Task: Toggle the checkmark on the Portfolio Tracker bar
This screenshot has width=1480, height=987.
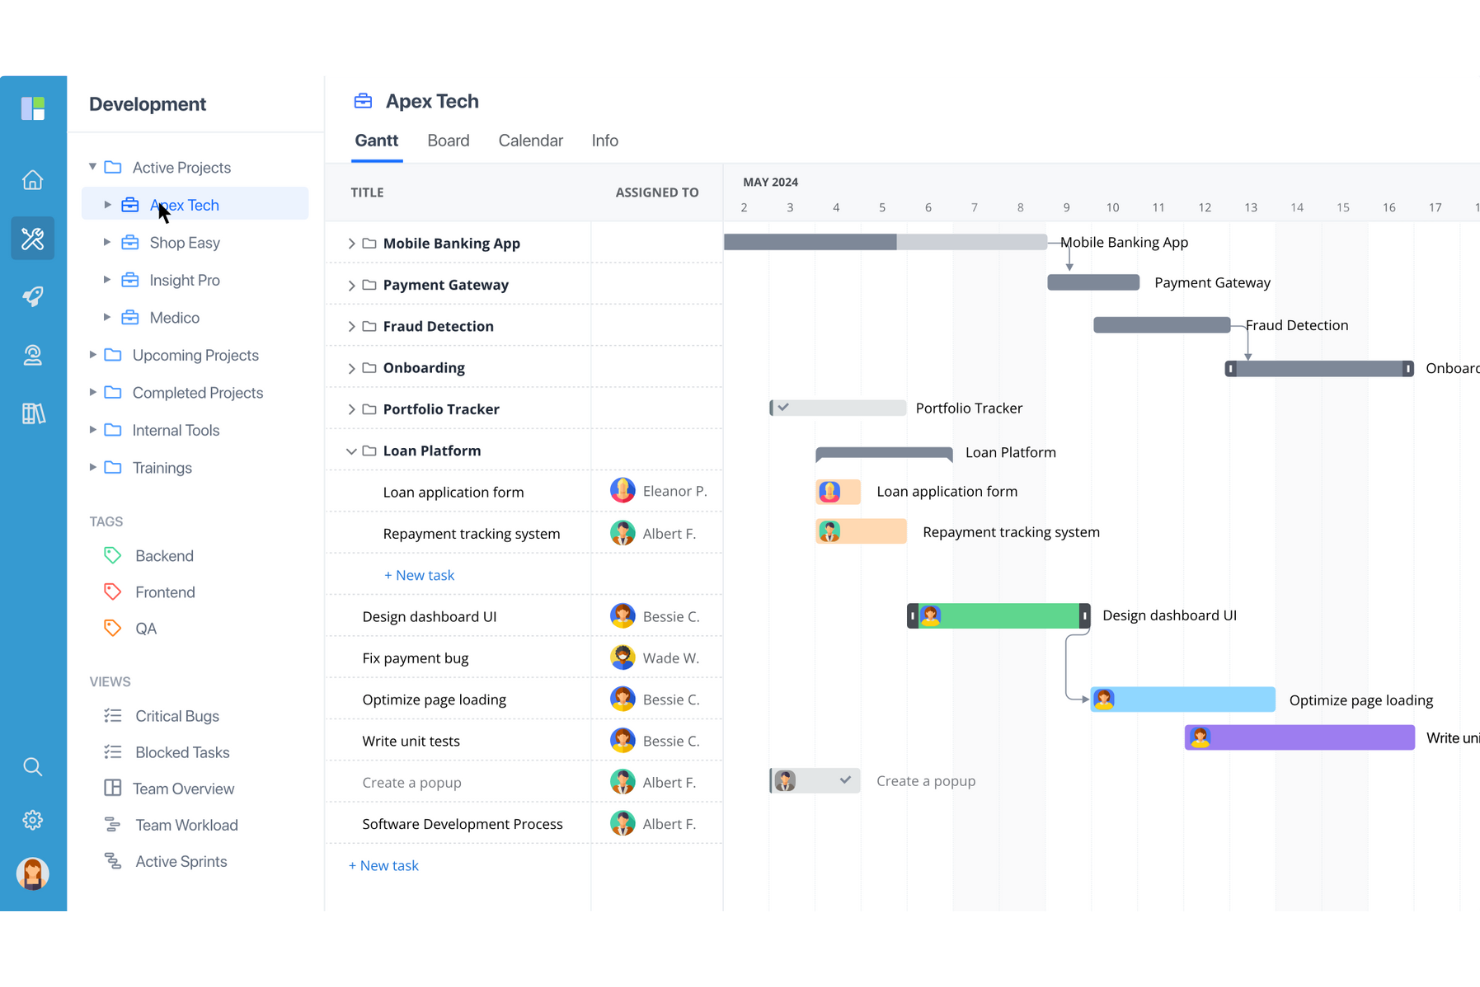Action: [784, 407]
